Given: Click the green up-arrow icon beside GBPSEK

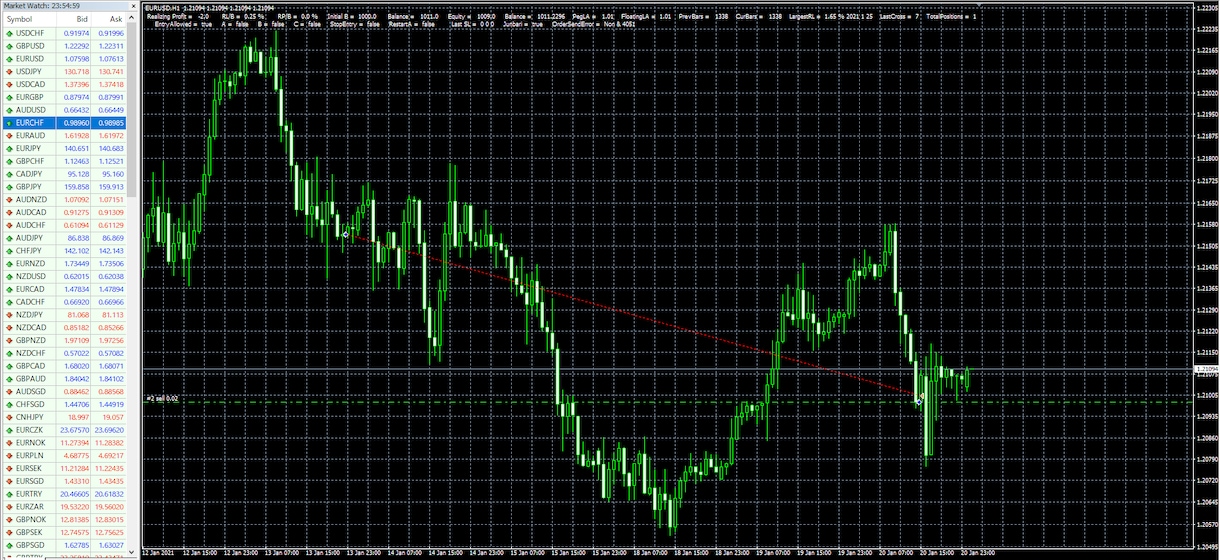Looking at the screenshot, I should (9, 533).
